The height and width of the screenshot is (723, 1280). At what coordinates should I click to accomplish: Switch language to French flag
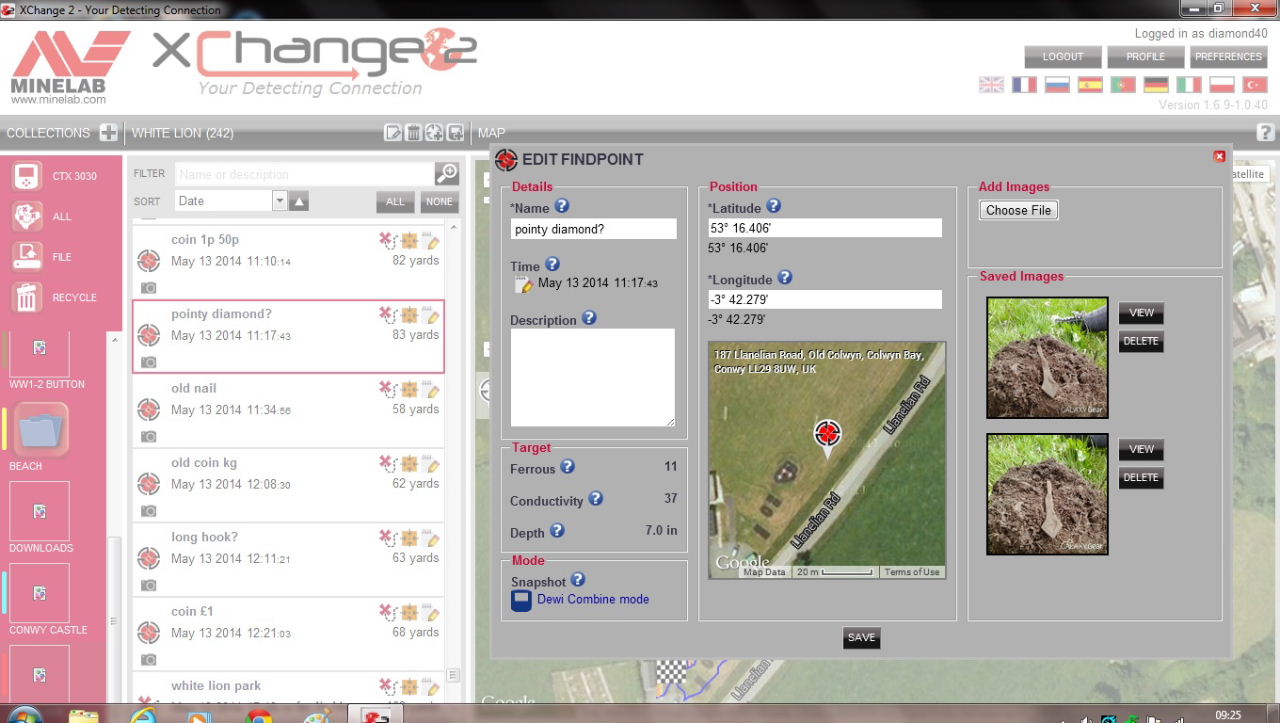pyautogui.click(x=1024, y=85)
